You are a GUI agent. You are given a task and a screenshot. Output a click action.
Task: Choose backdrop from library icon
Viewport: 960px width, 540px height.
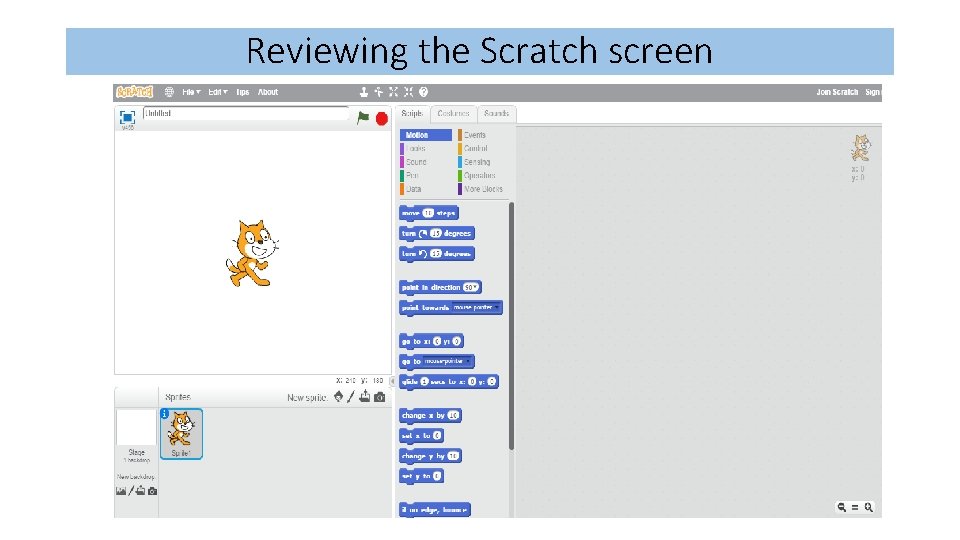click(121, 491)
